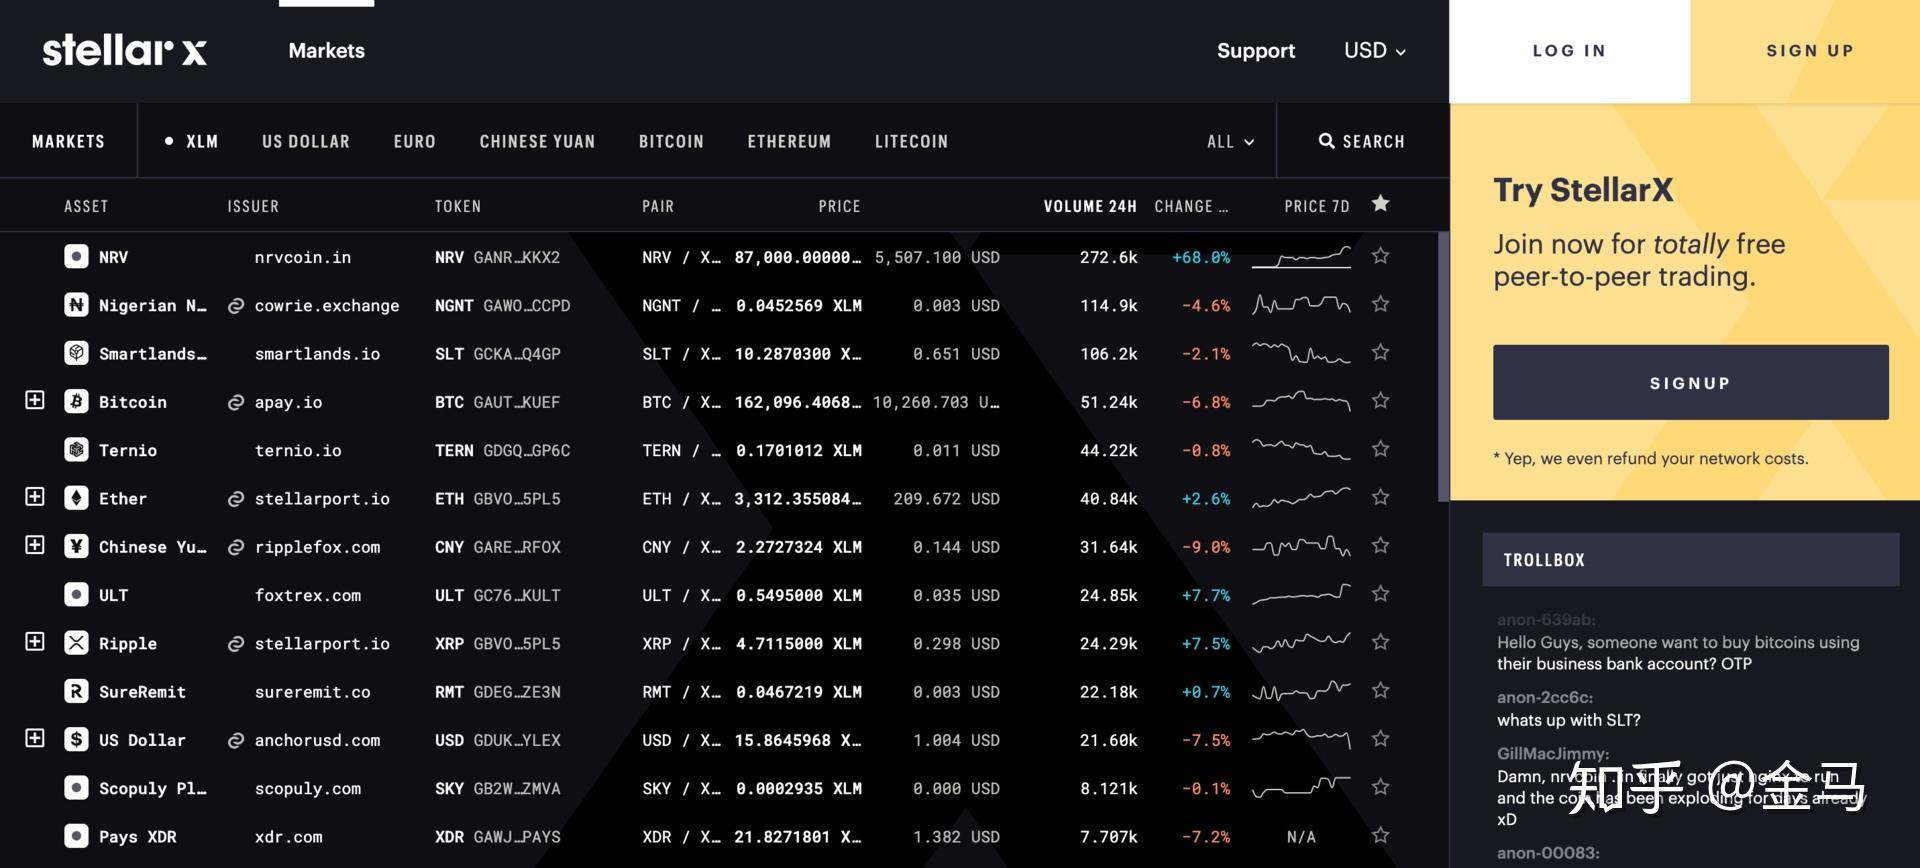This screenshot has width=1920, height=868.
Task: Click the LOG IN button
Action: click(1569, 51)
